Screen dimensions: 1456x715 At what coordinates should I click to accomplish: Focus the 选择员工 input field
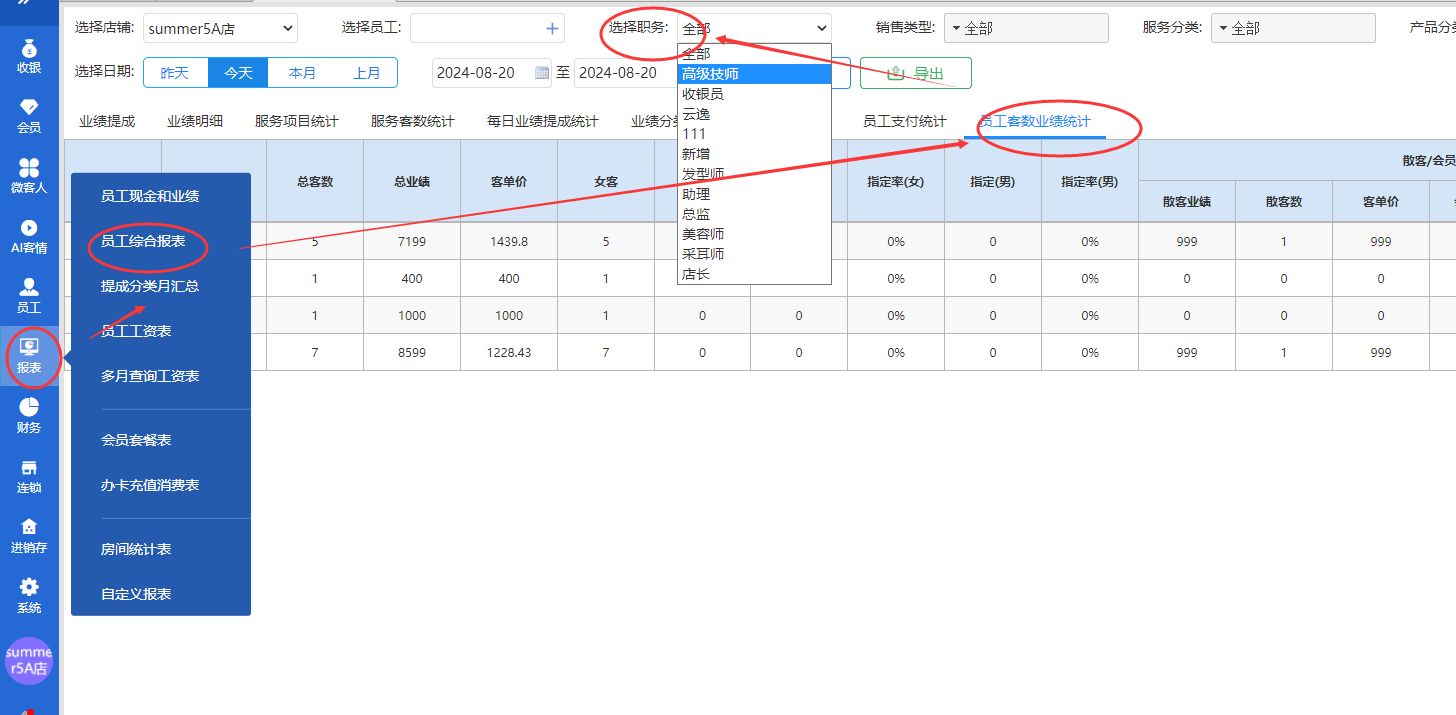click(487, 28)
